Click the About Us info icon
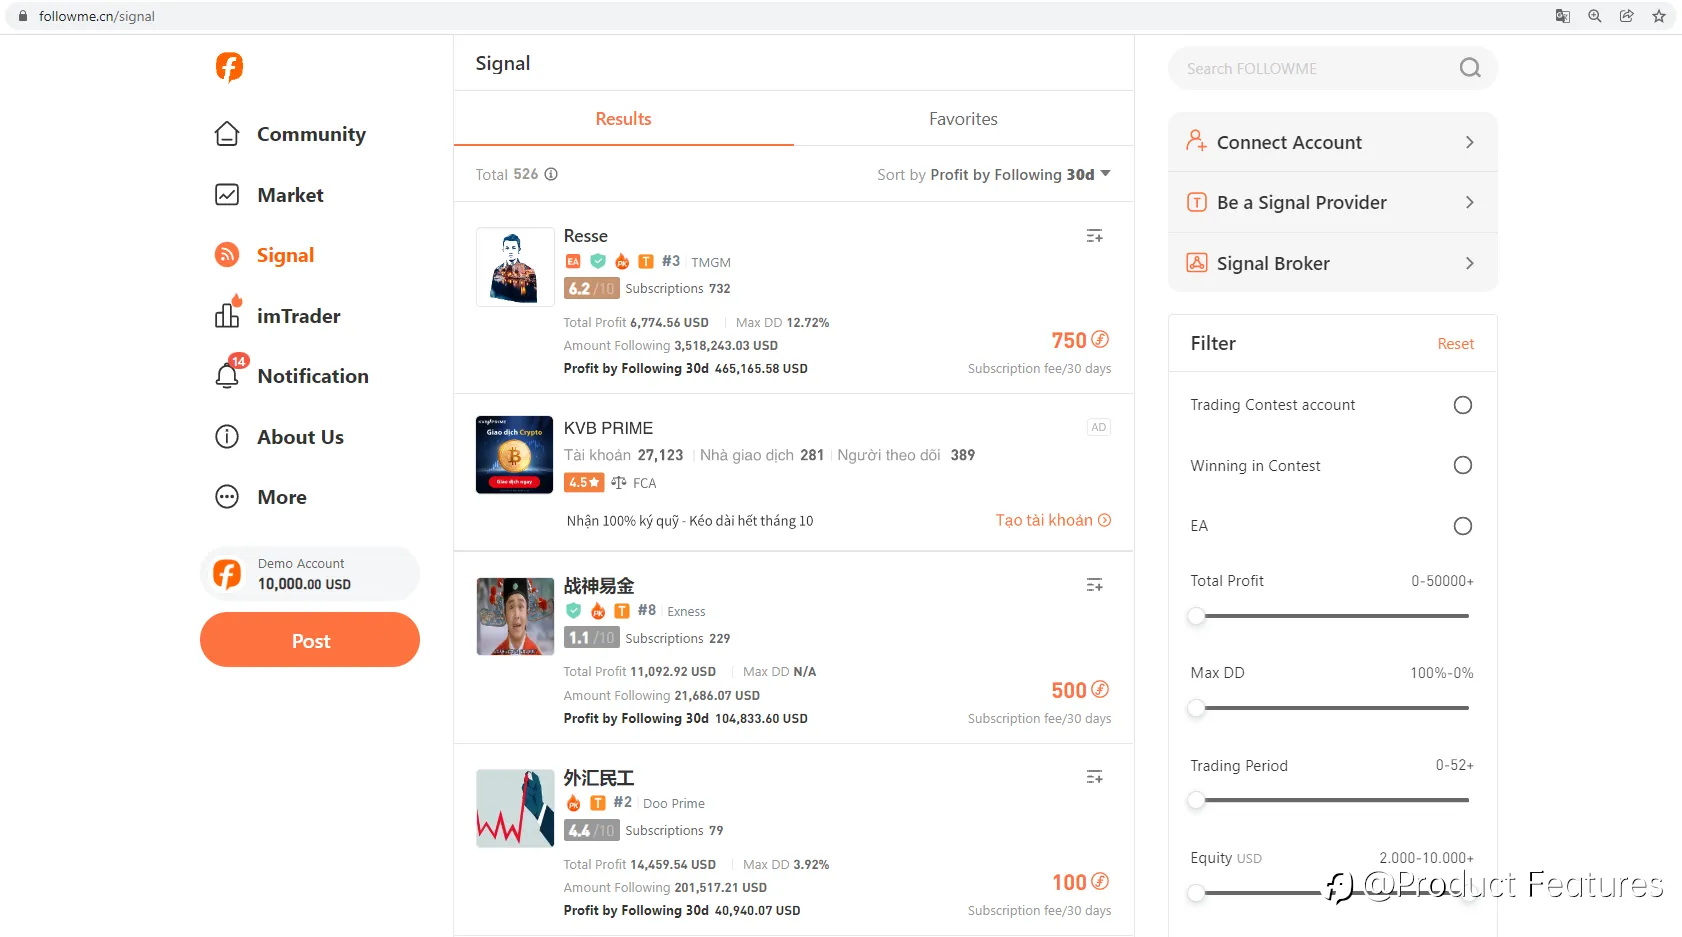This screenshot has height=937, width=1682. tap(227, 437)
